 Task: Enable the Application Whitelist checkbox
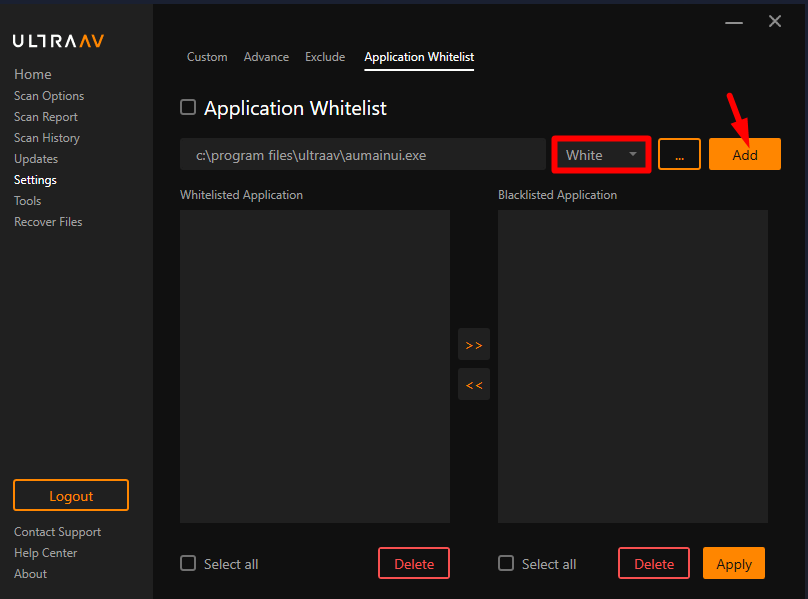pyautogui.click(x=188, y=107)
